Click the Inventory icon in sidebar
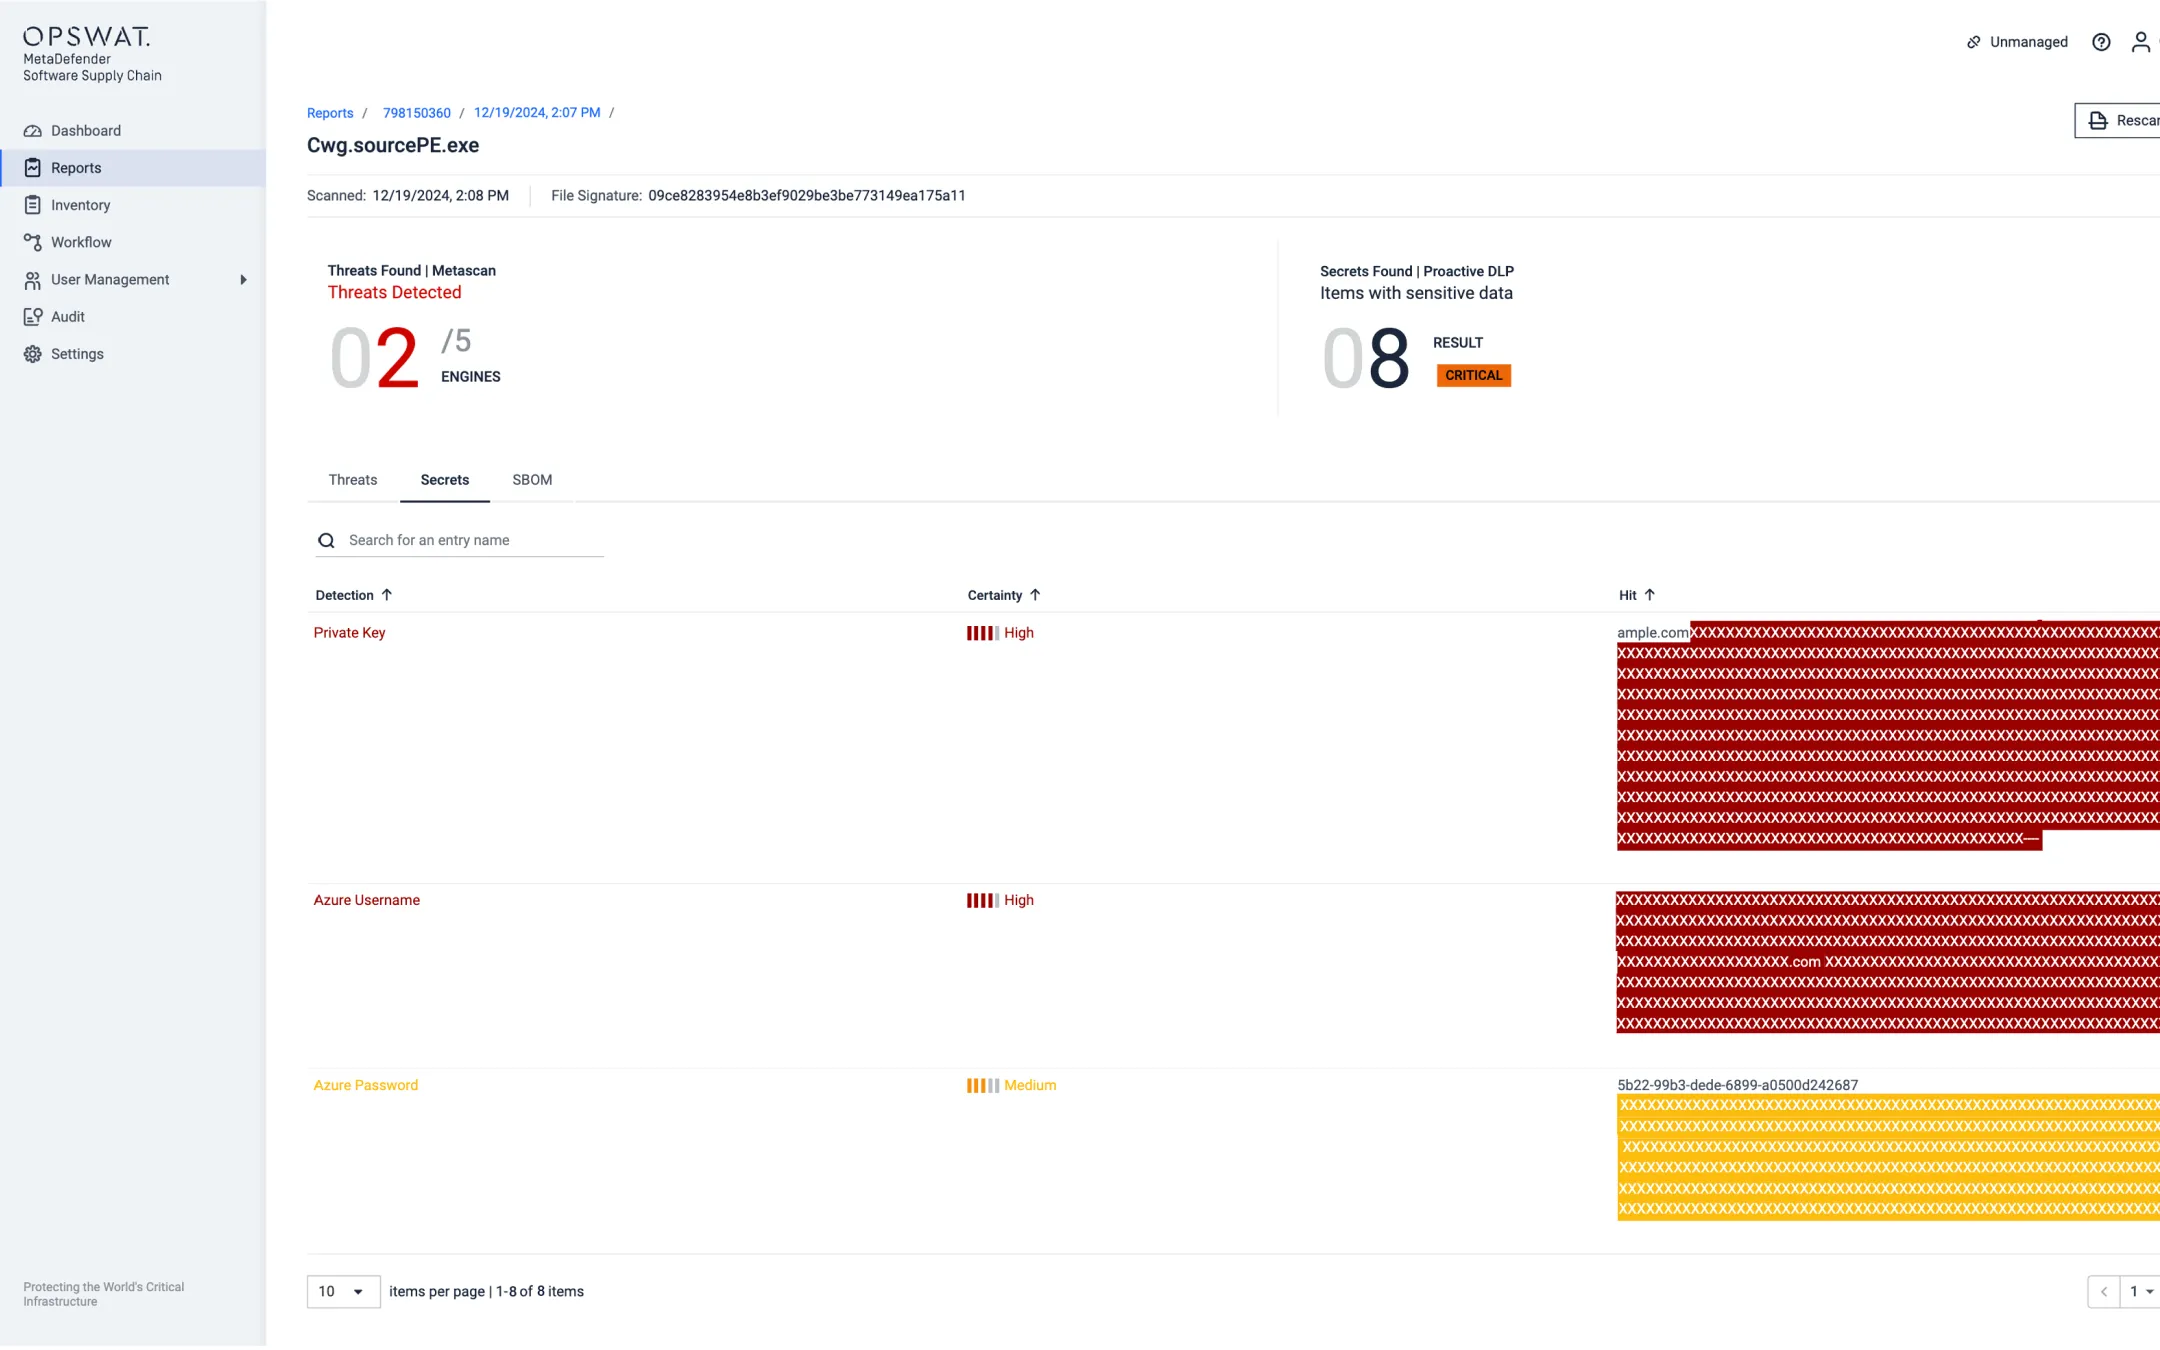2160x1350 pixels. [33, 205]
